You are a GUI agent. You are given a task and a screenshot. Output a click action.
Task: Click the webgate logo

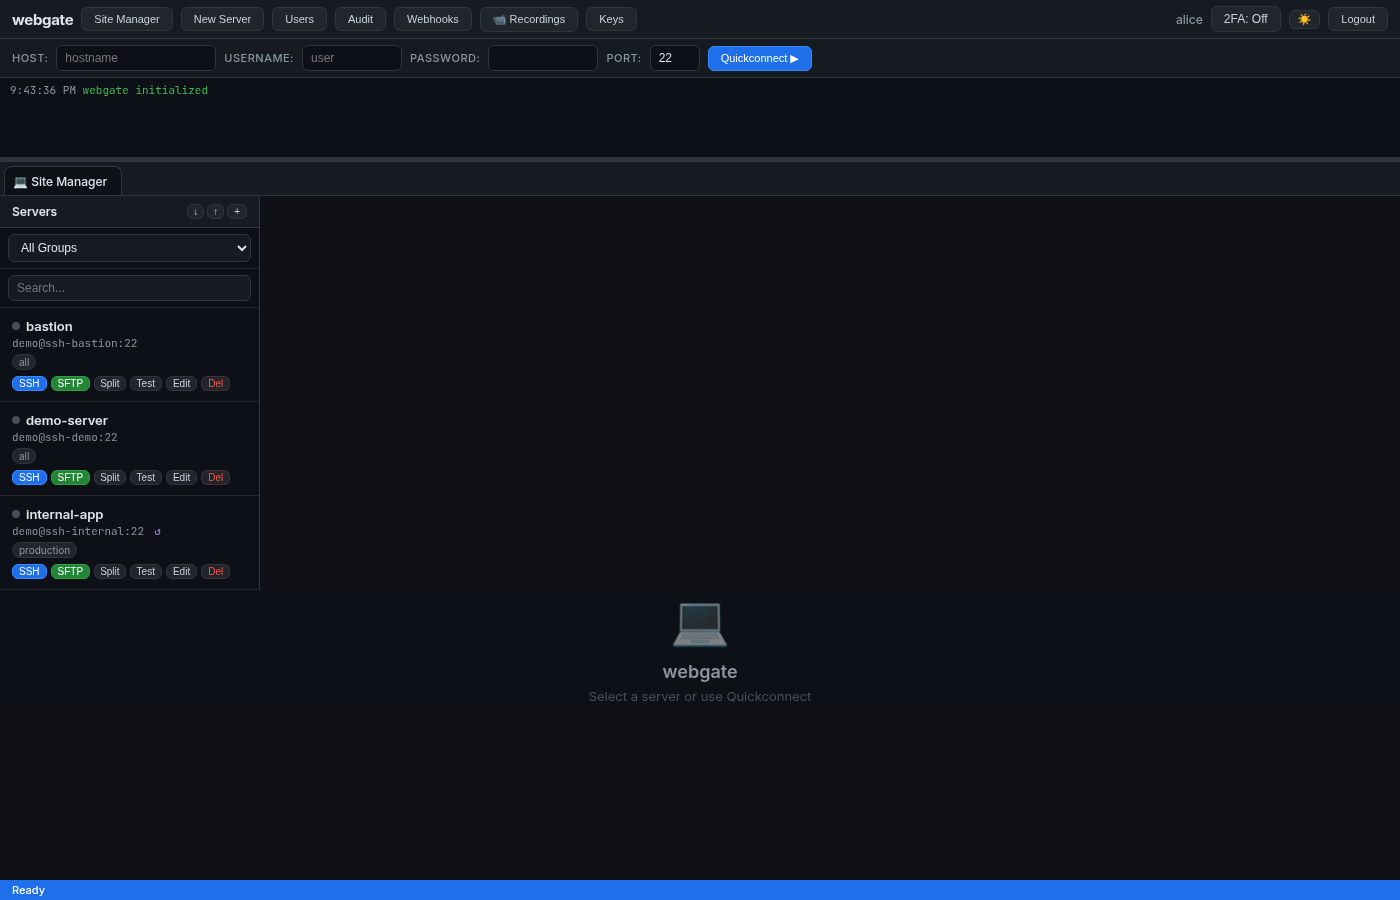coord(42,19)
